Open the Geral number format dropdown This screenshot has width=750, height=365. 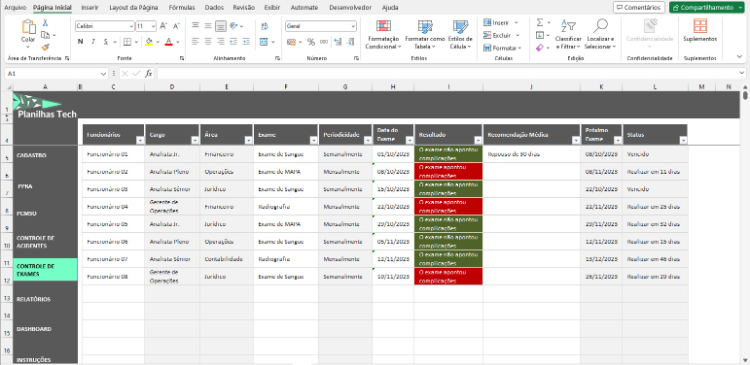click(353, 26)
